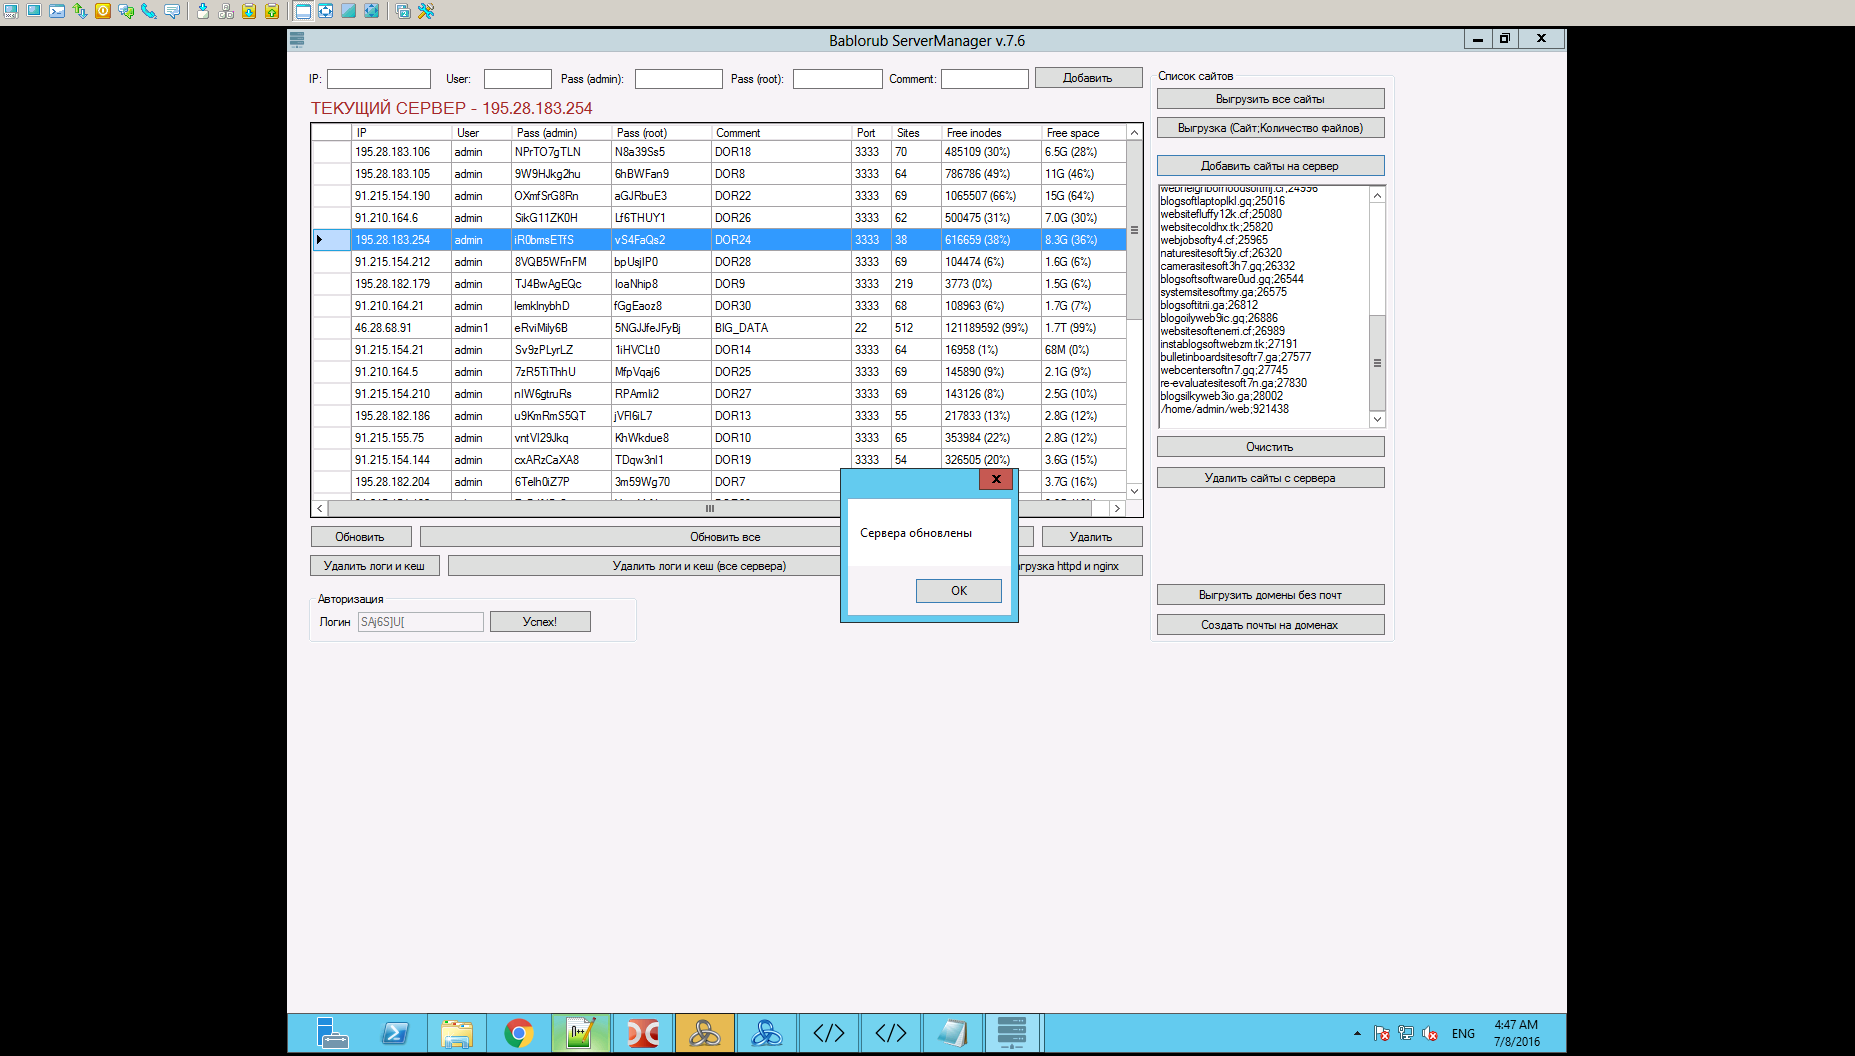Click the Удалить button
The image size is (1855, 1056).
[1091, 537]
